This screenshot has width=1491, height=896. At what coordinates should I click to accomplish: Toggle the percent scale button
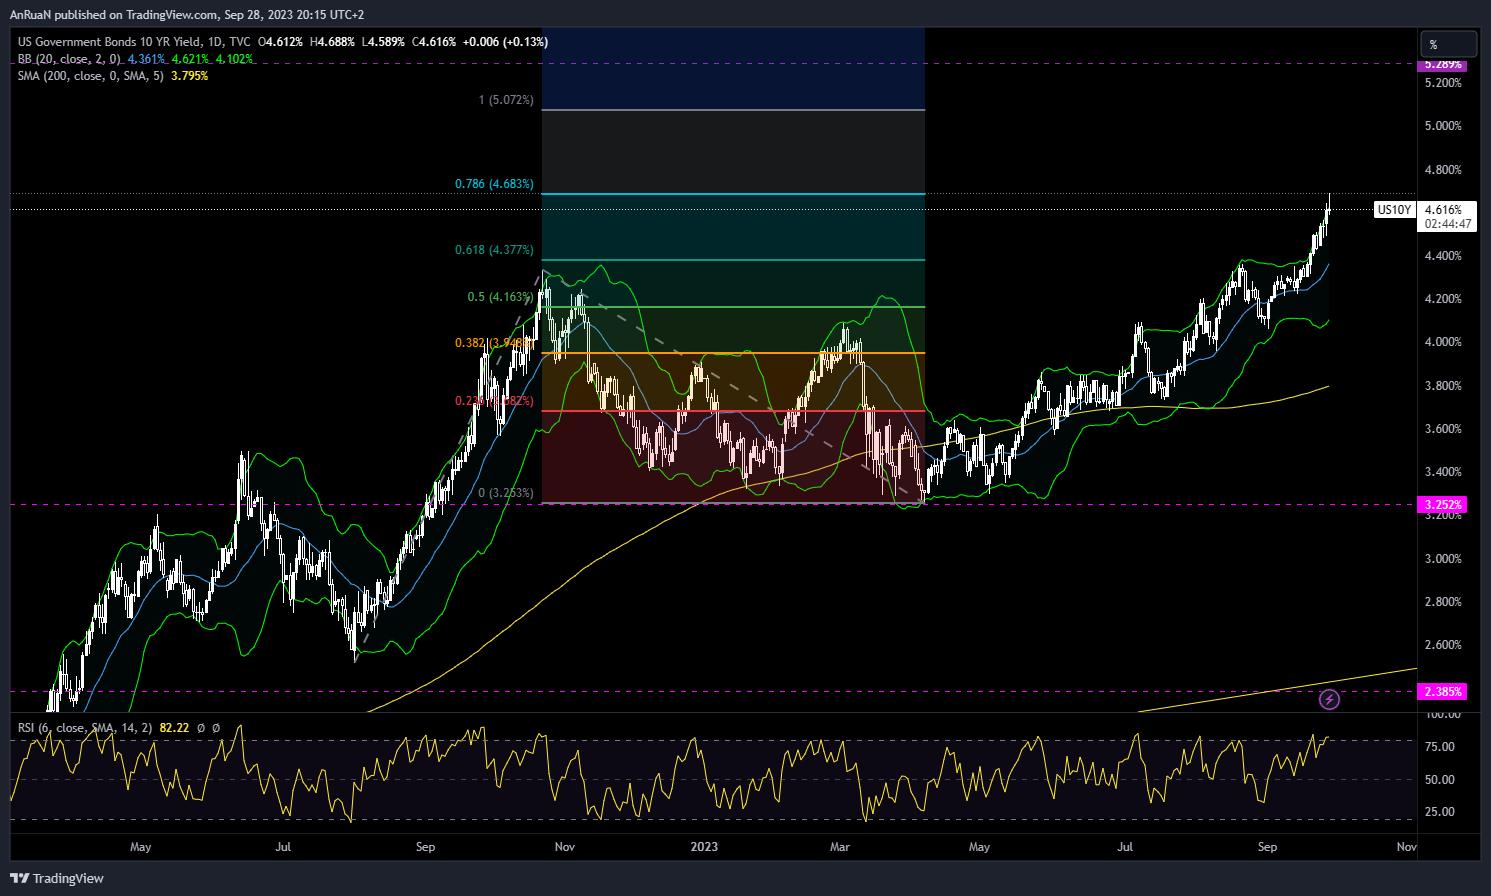(1448, 44)
